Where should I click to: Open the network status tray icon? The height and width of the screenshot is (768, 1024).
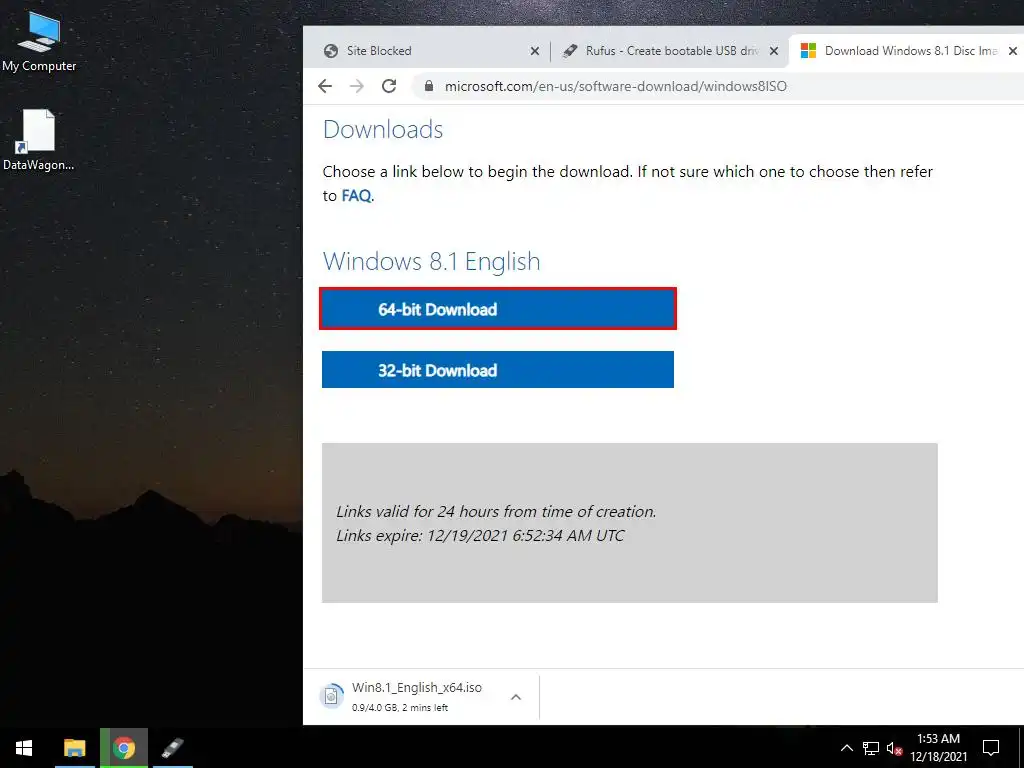click(x=871, y=748)
